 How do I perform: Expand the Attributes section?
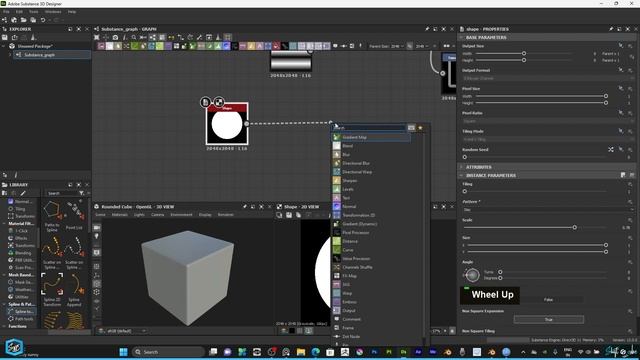(462, 167)
